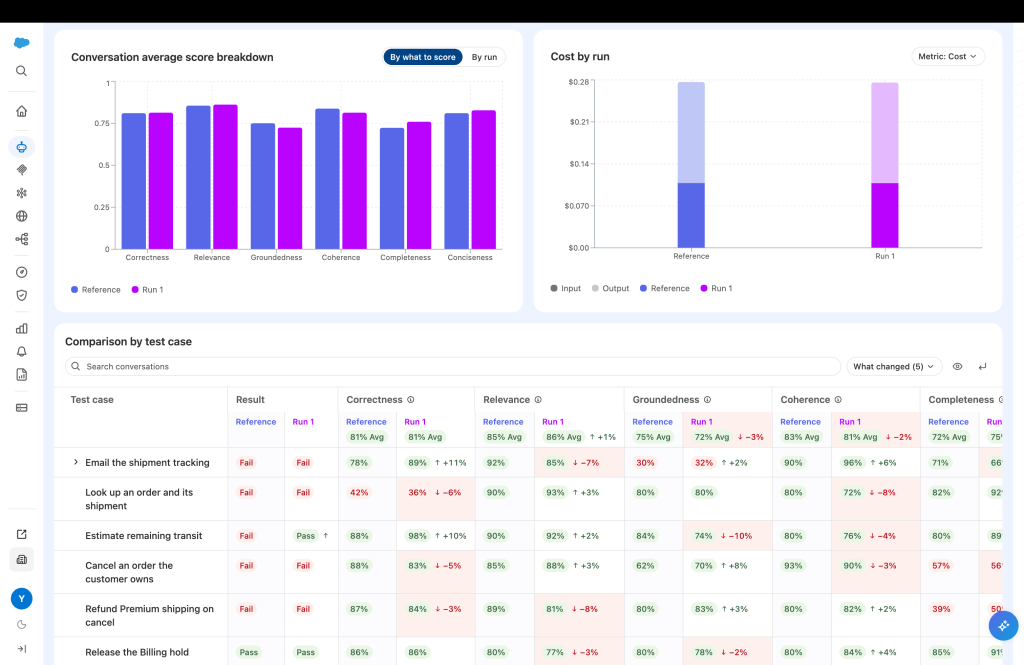Click Run 1 sub-header under Result
Viewport: 1024px width, 665px height.
(x=303, y=422)
